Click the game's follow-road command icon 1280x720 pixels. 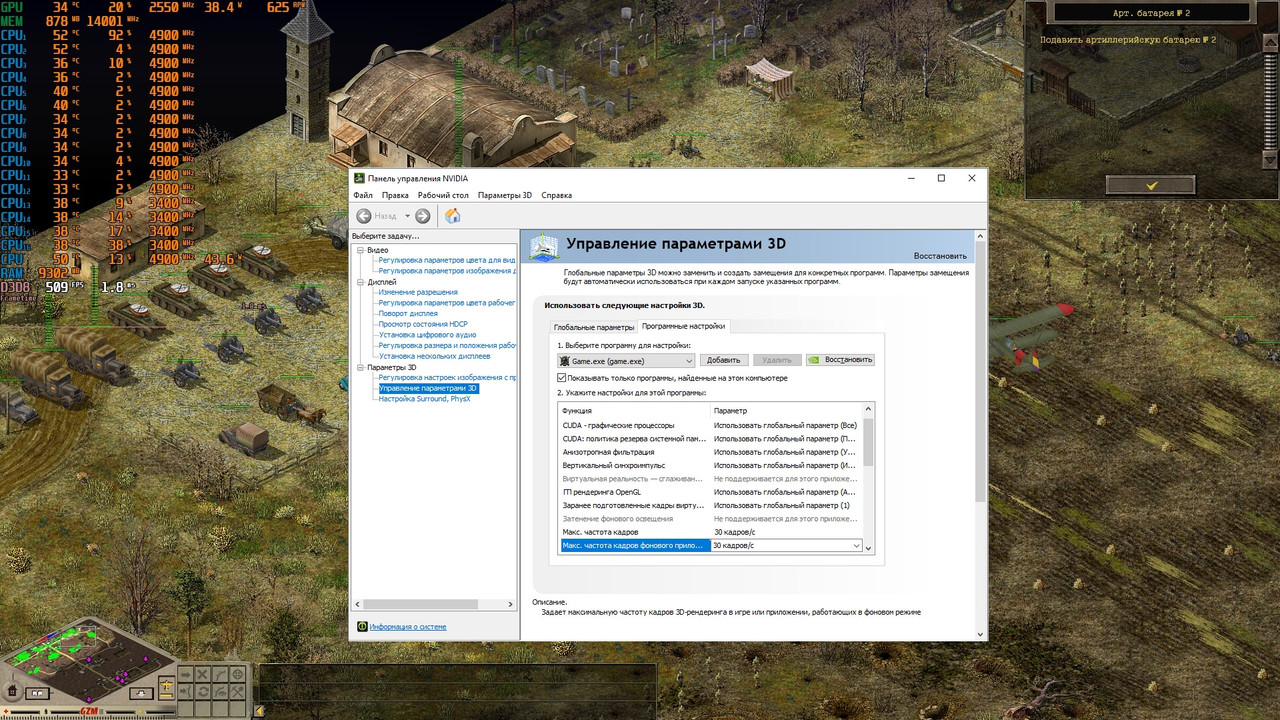click(220, 674)
